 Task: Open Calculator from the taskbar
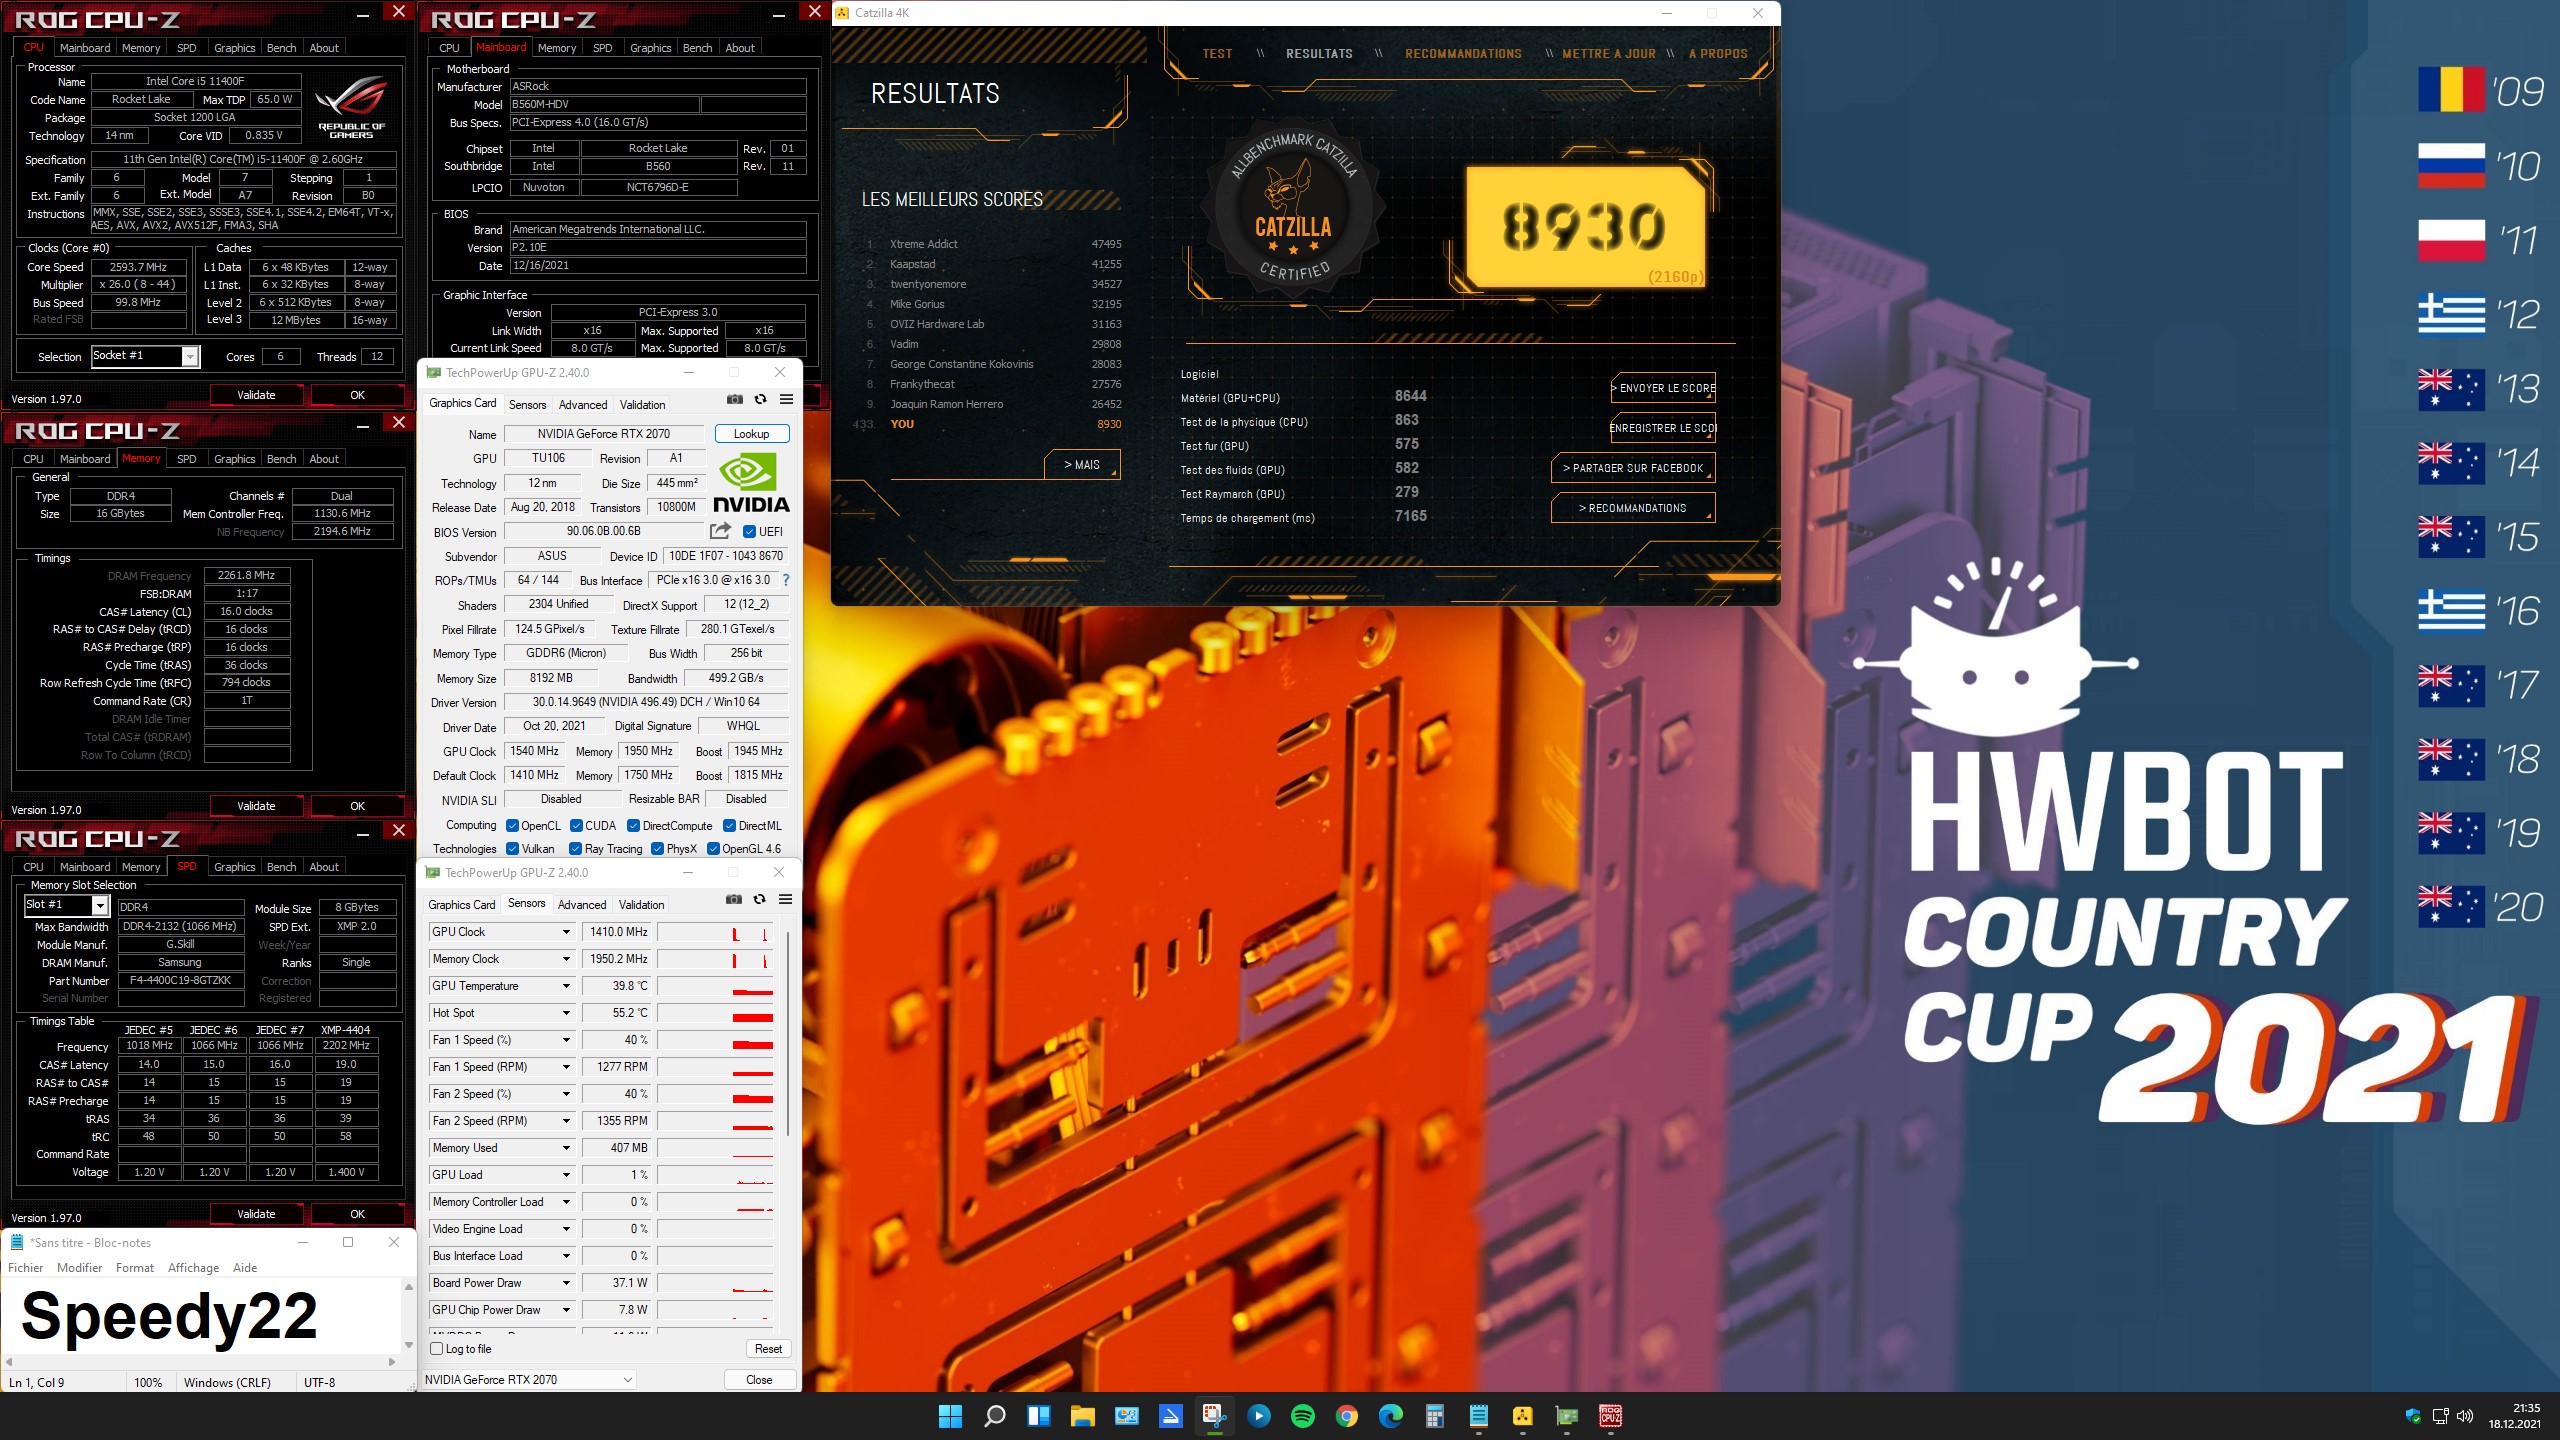click(1434, 1416)
